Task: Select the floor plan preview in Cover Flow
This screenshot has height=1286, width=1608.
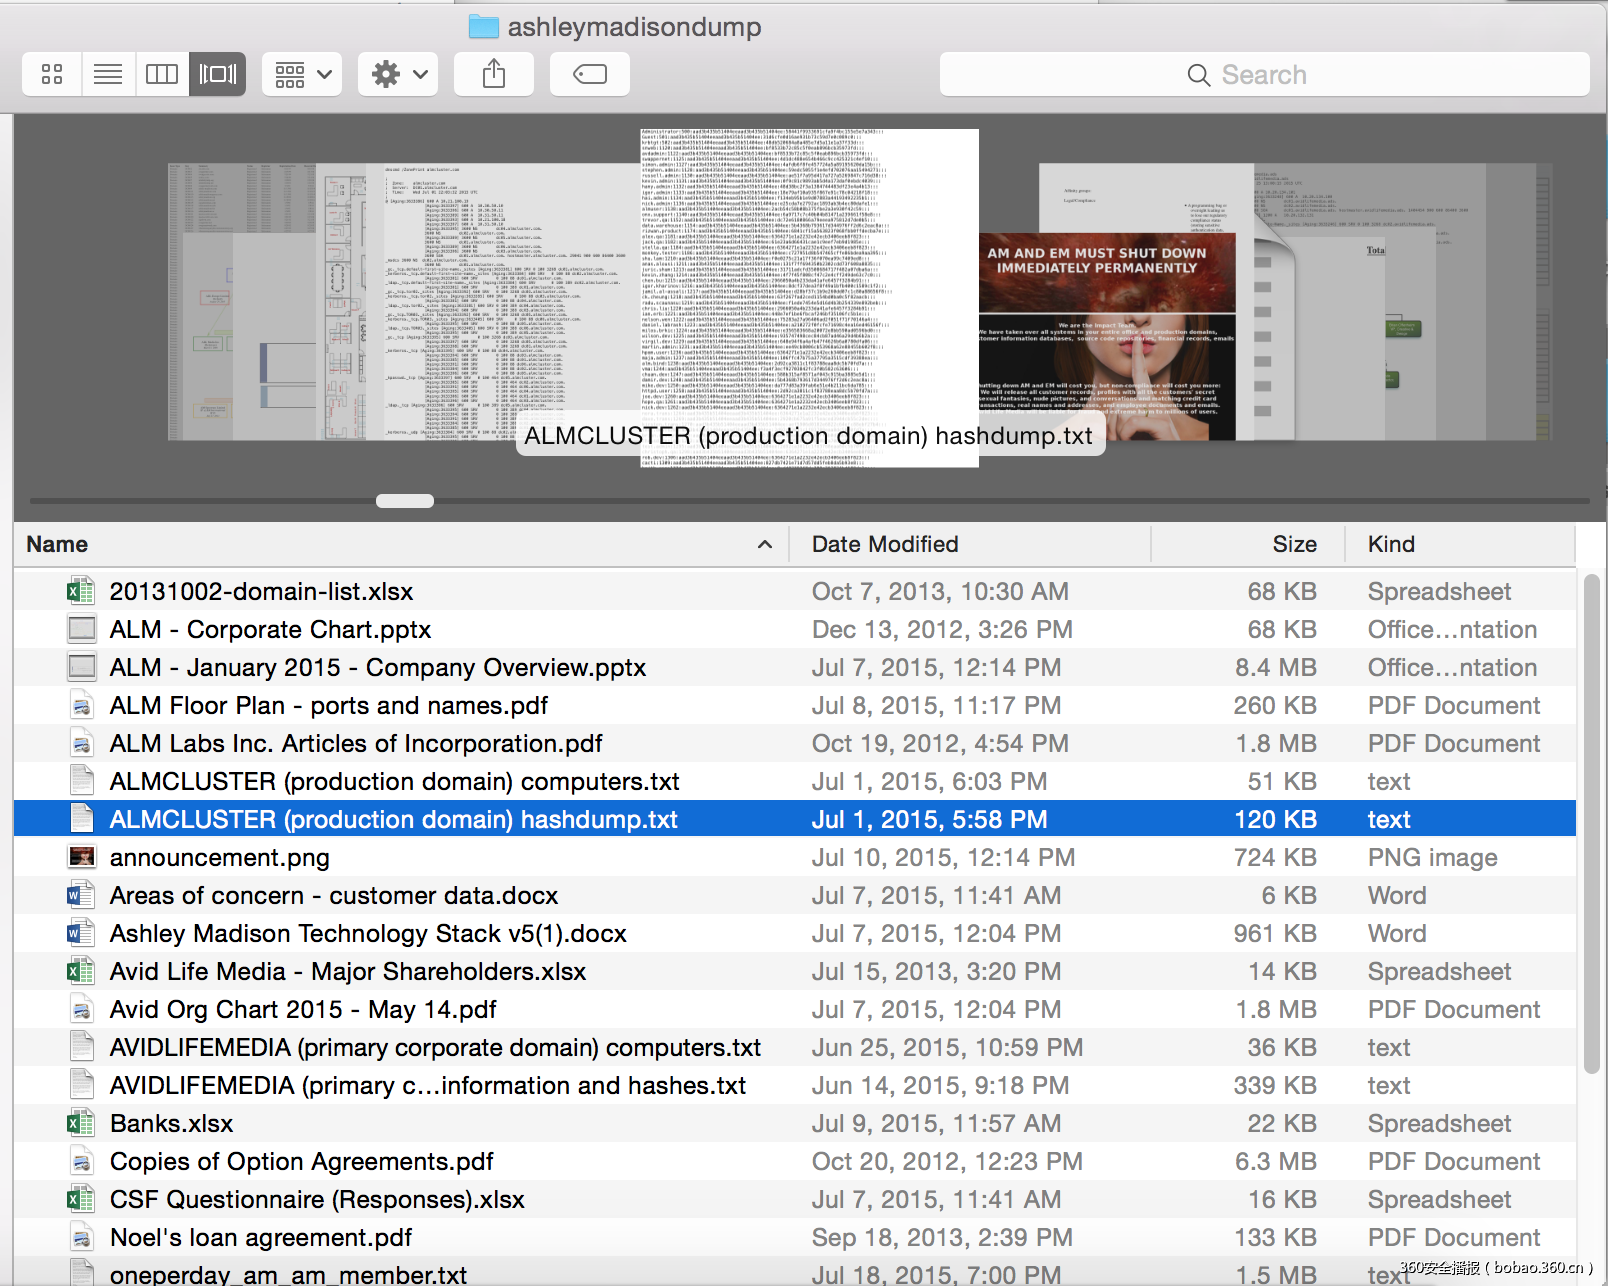Action: pos(342,302)
